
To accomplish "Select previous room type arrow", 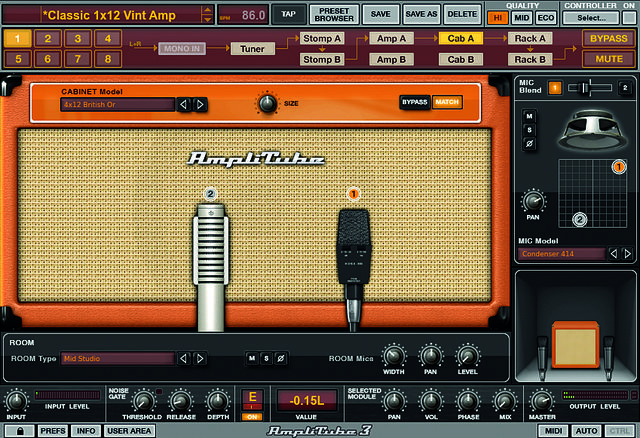I will point(183,359).
